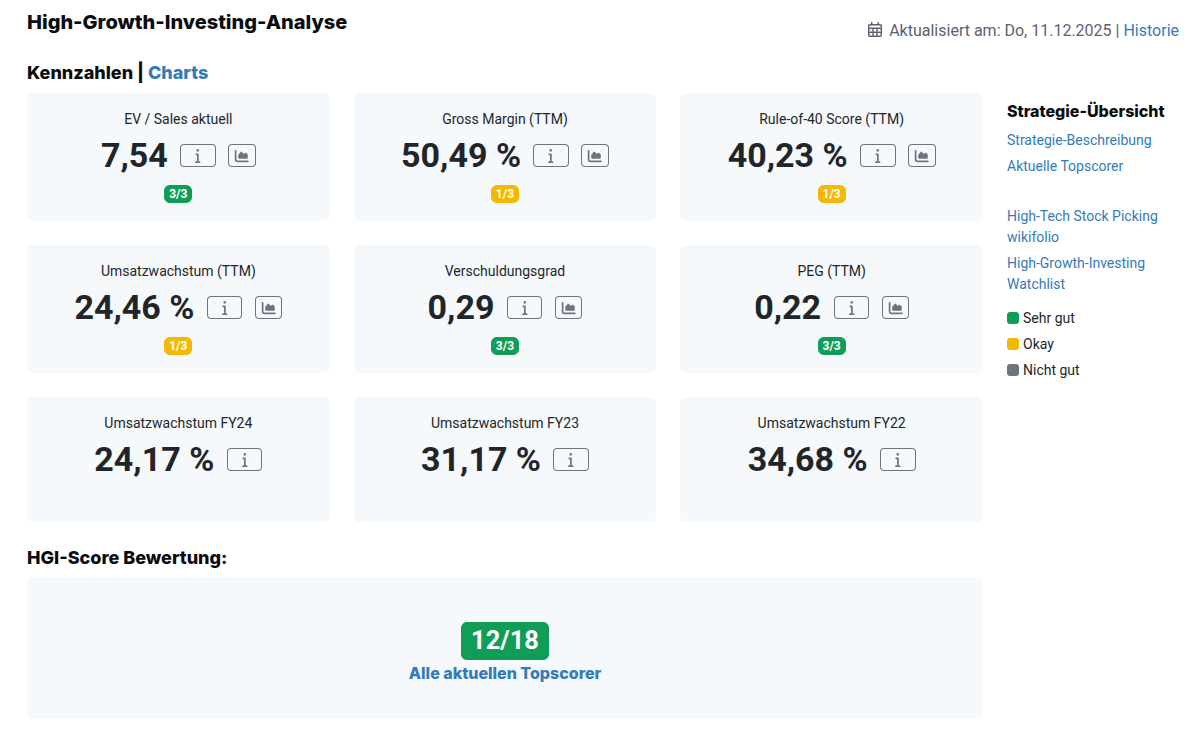Show info for Gross Margin (TTM)
This screenshot has height=732, width=1199.
[x=551, y=155]
